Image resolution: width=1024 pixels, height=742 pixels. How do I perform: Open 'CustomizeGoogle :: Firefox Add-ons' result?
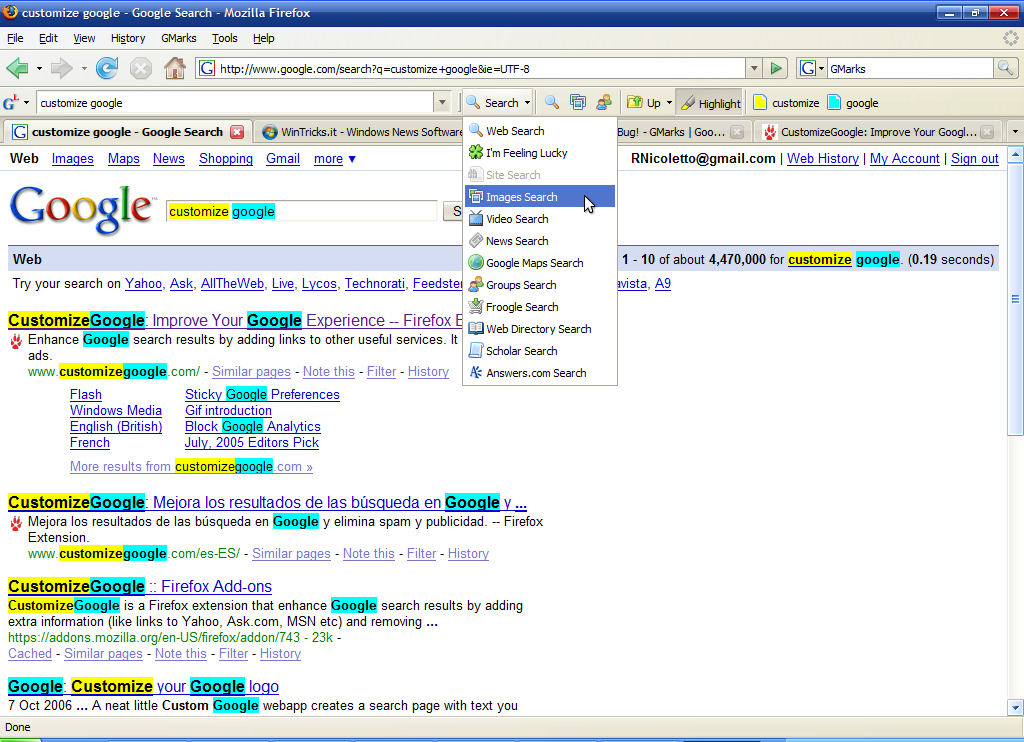pyautogui.click(x=140, y=586)
